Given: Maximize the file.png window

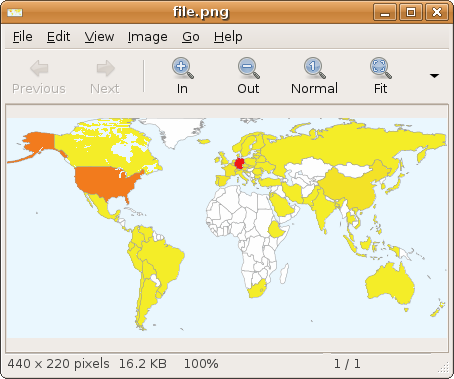Looking at the screenshot, I should (x=411, y=12).
